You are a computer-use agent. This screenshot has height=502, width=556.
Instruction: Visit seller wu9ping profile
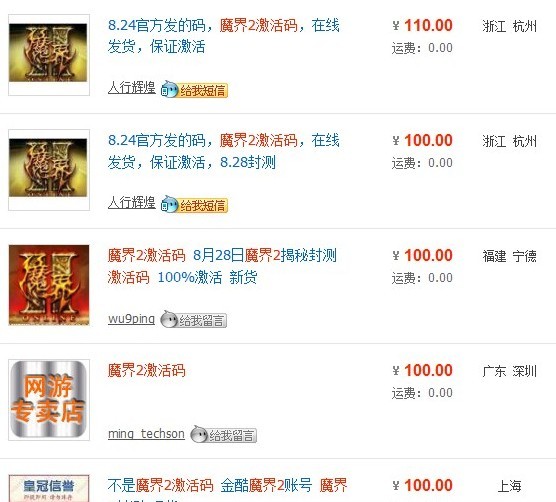[131, 319]
